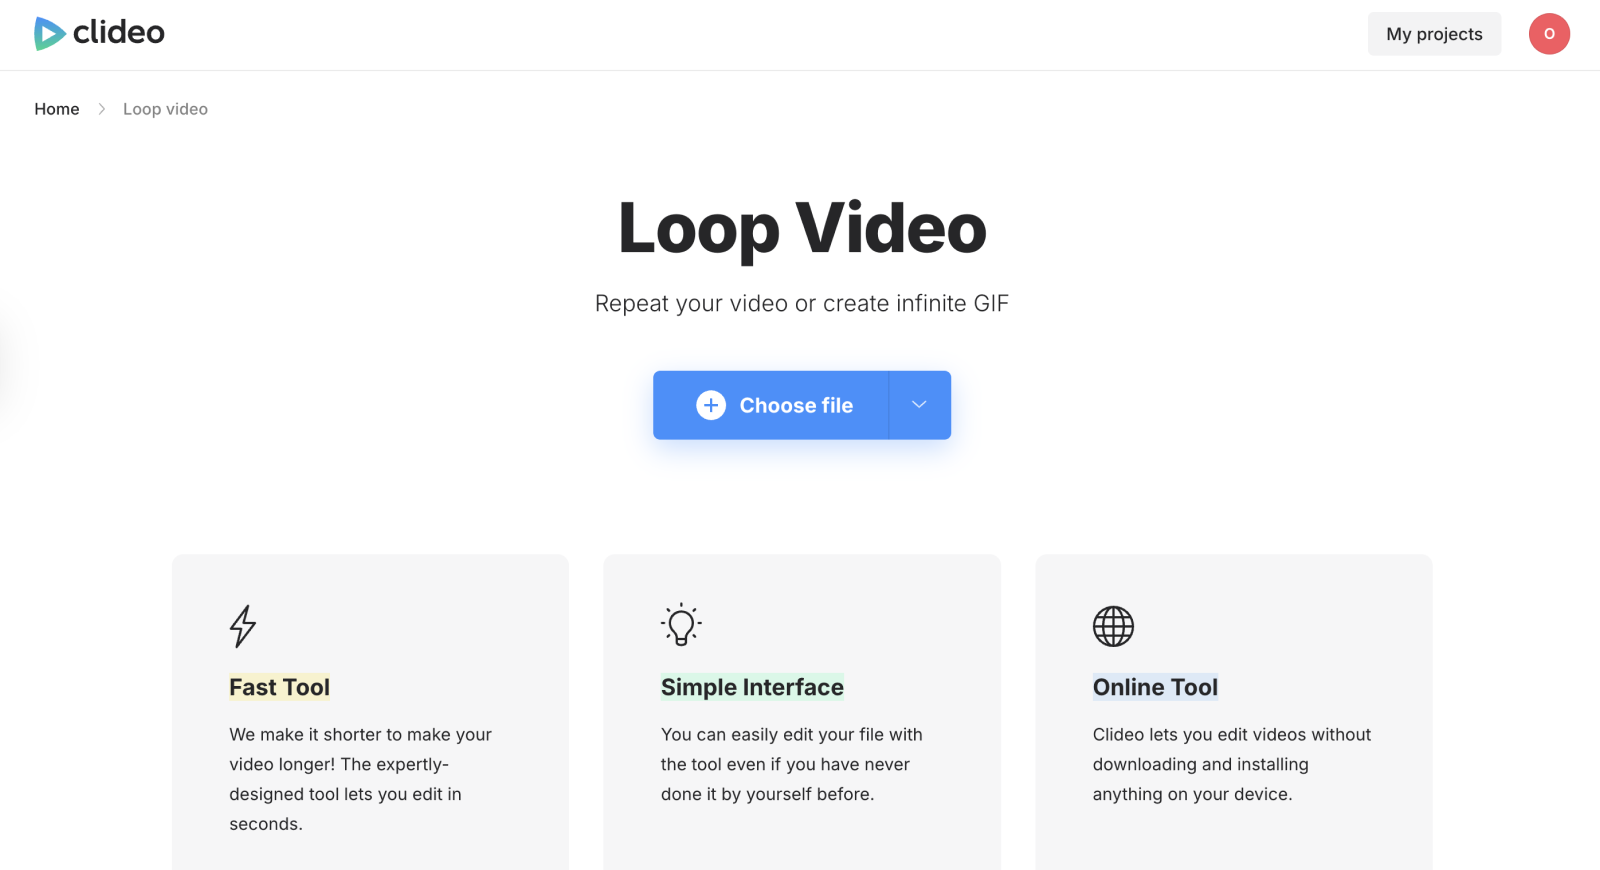Click the Loop video breadcrumb

(165, 109)
